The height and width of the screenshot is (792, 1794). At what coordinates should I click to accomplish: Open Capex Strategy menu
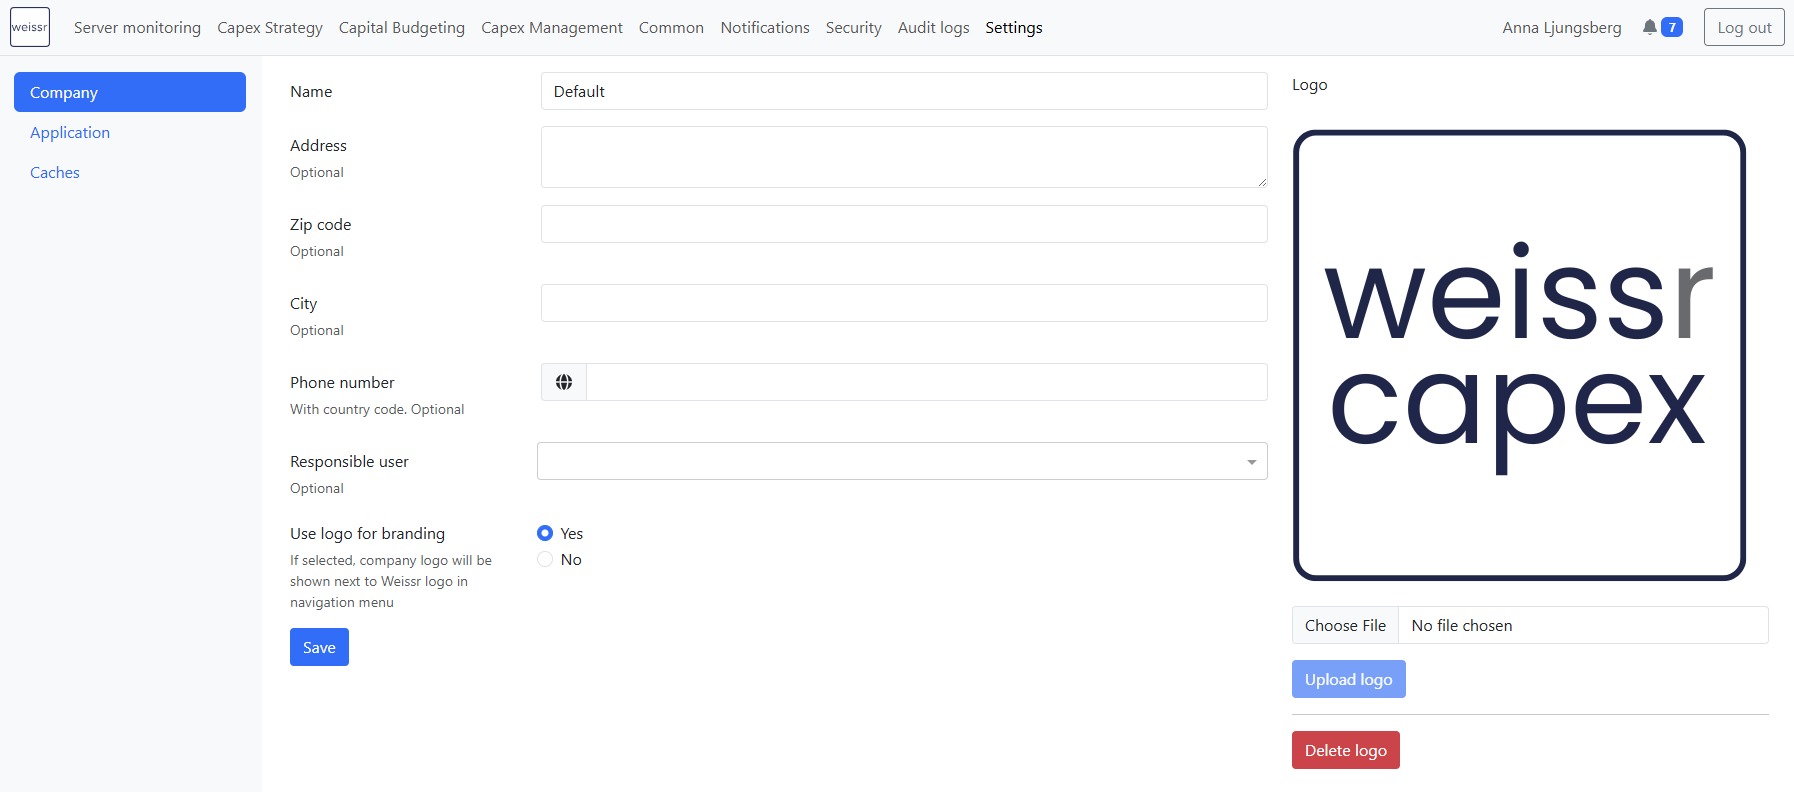pyautogui.click(x=270, y=27)
